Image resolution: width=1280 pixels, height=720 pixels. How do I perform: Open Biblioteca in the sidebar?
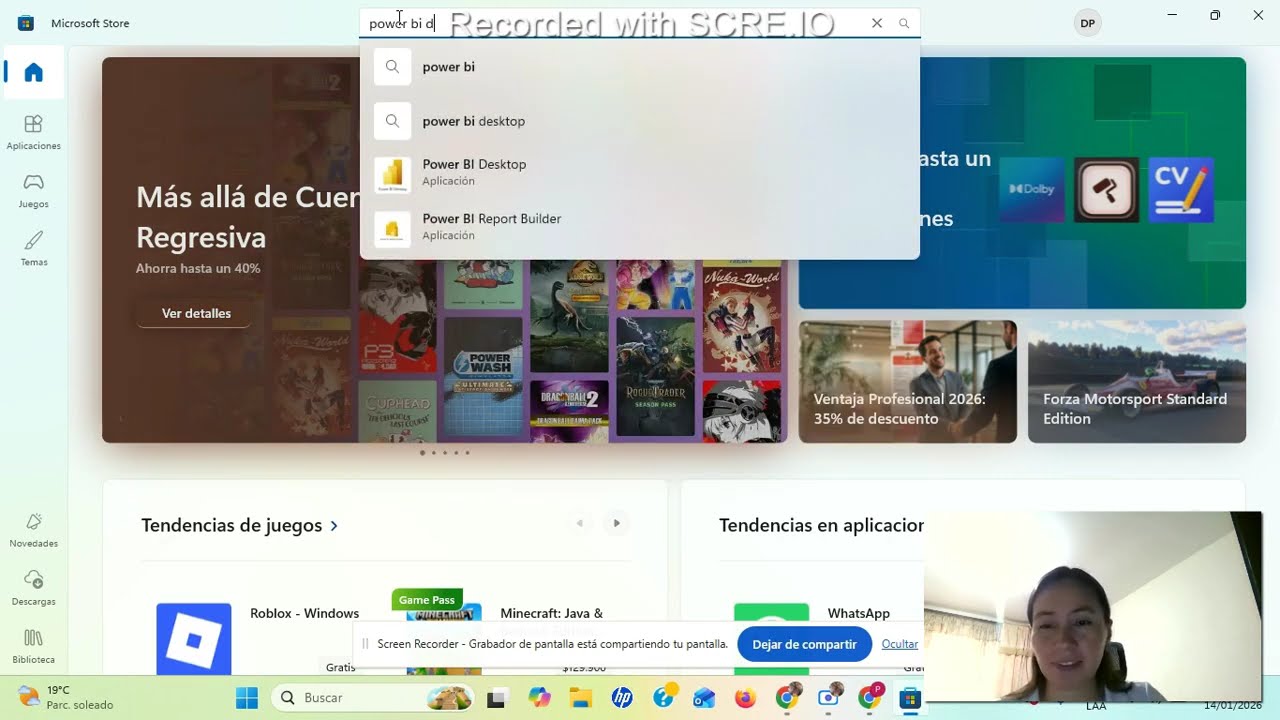[x=34, y=646]
